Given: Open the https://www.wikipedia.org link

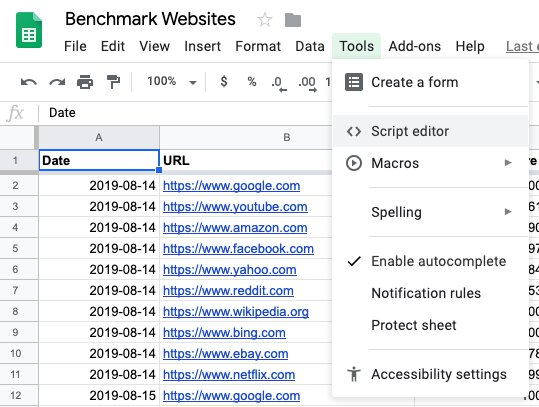Looking at the screenshot, I should (236, 312).
